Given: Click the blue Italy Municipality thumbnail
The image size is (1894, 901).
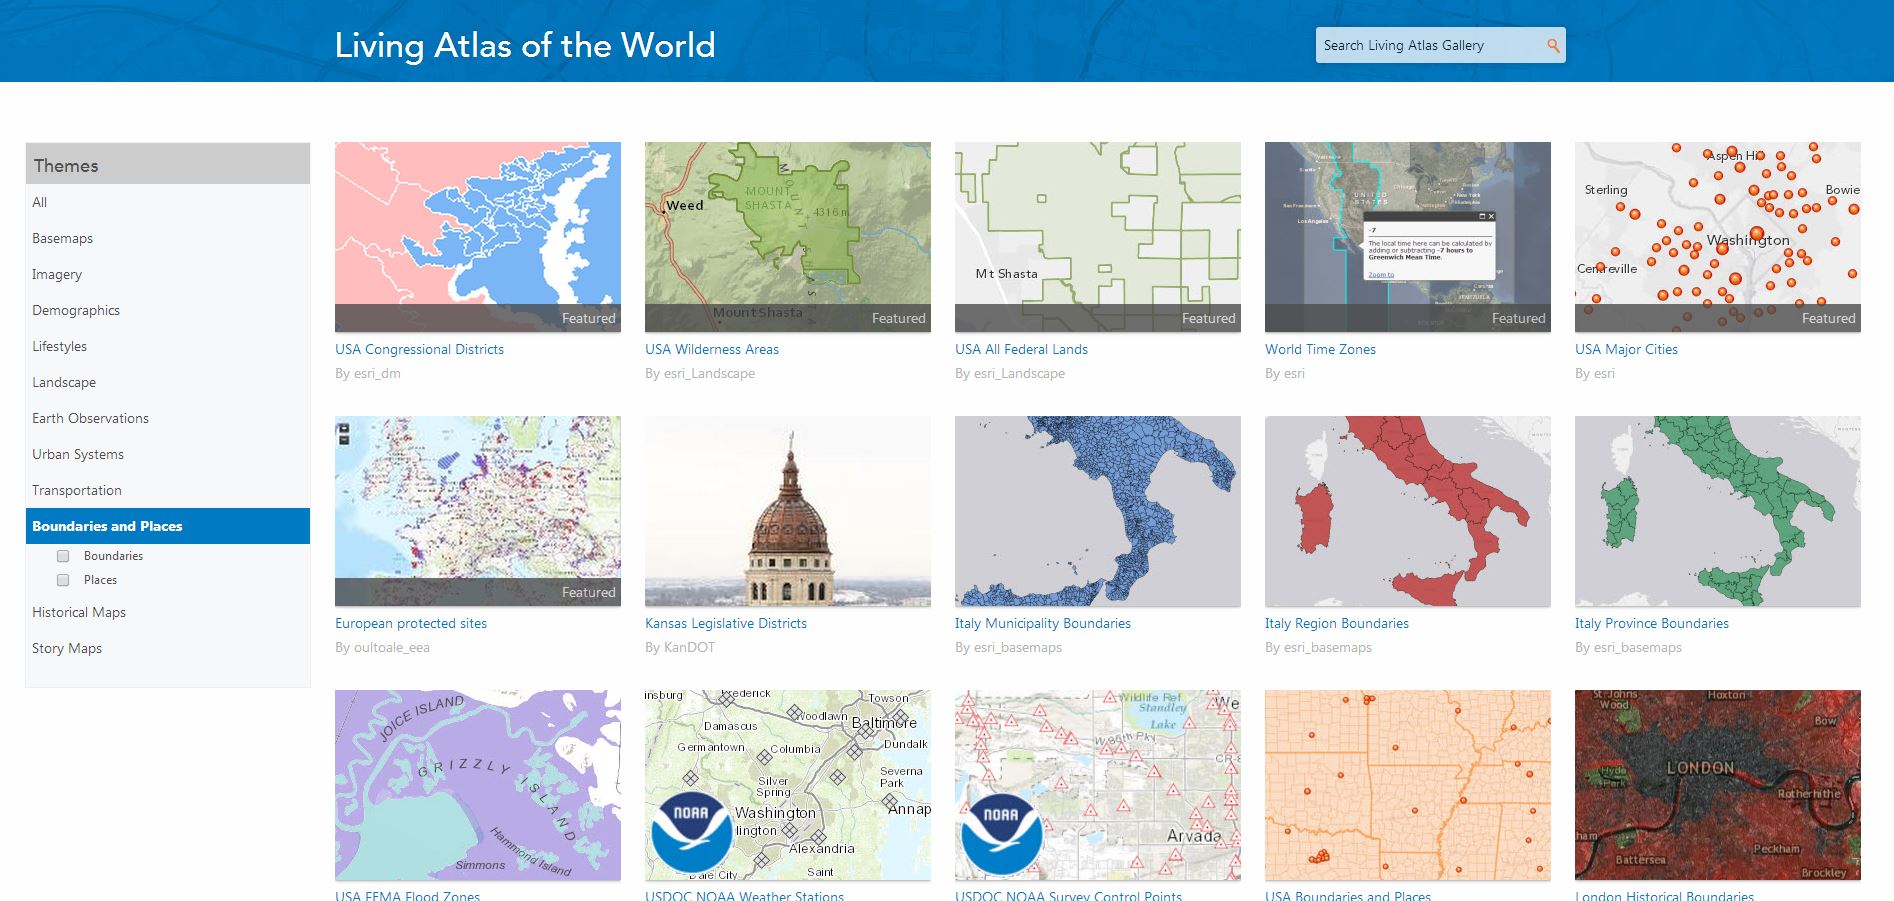Looking at the screenshot, I should pyautogui.click(x=1098, y=511).
